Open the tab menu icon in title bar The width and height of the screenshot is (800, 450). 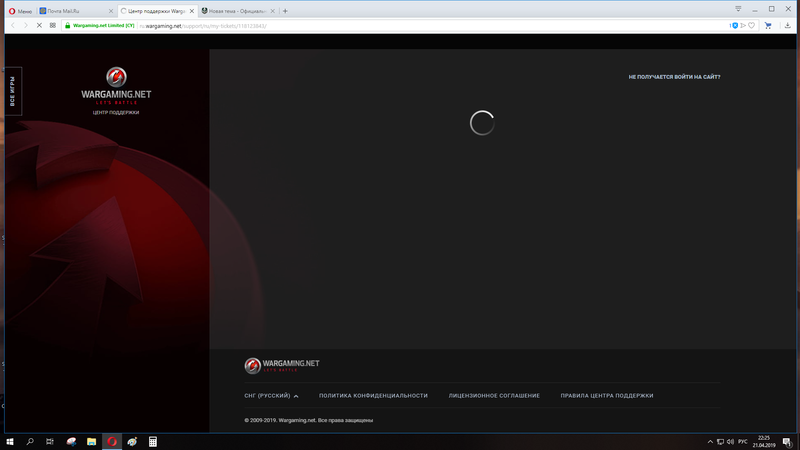point(738,9)
